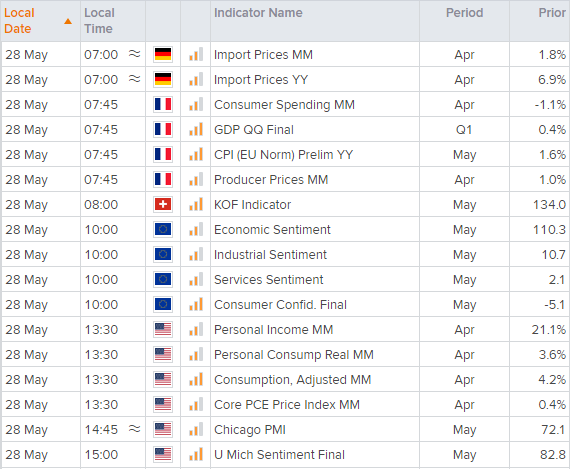Click the French flag on GDP QQ Final row
The width and height of the screenshot is (570, 469).
click(162, 129)
